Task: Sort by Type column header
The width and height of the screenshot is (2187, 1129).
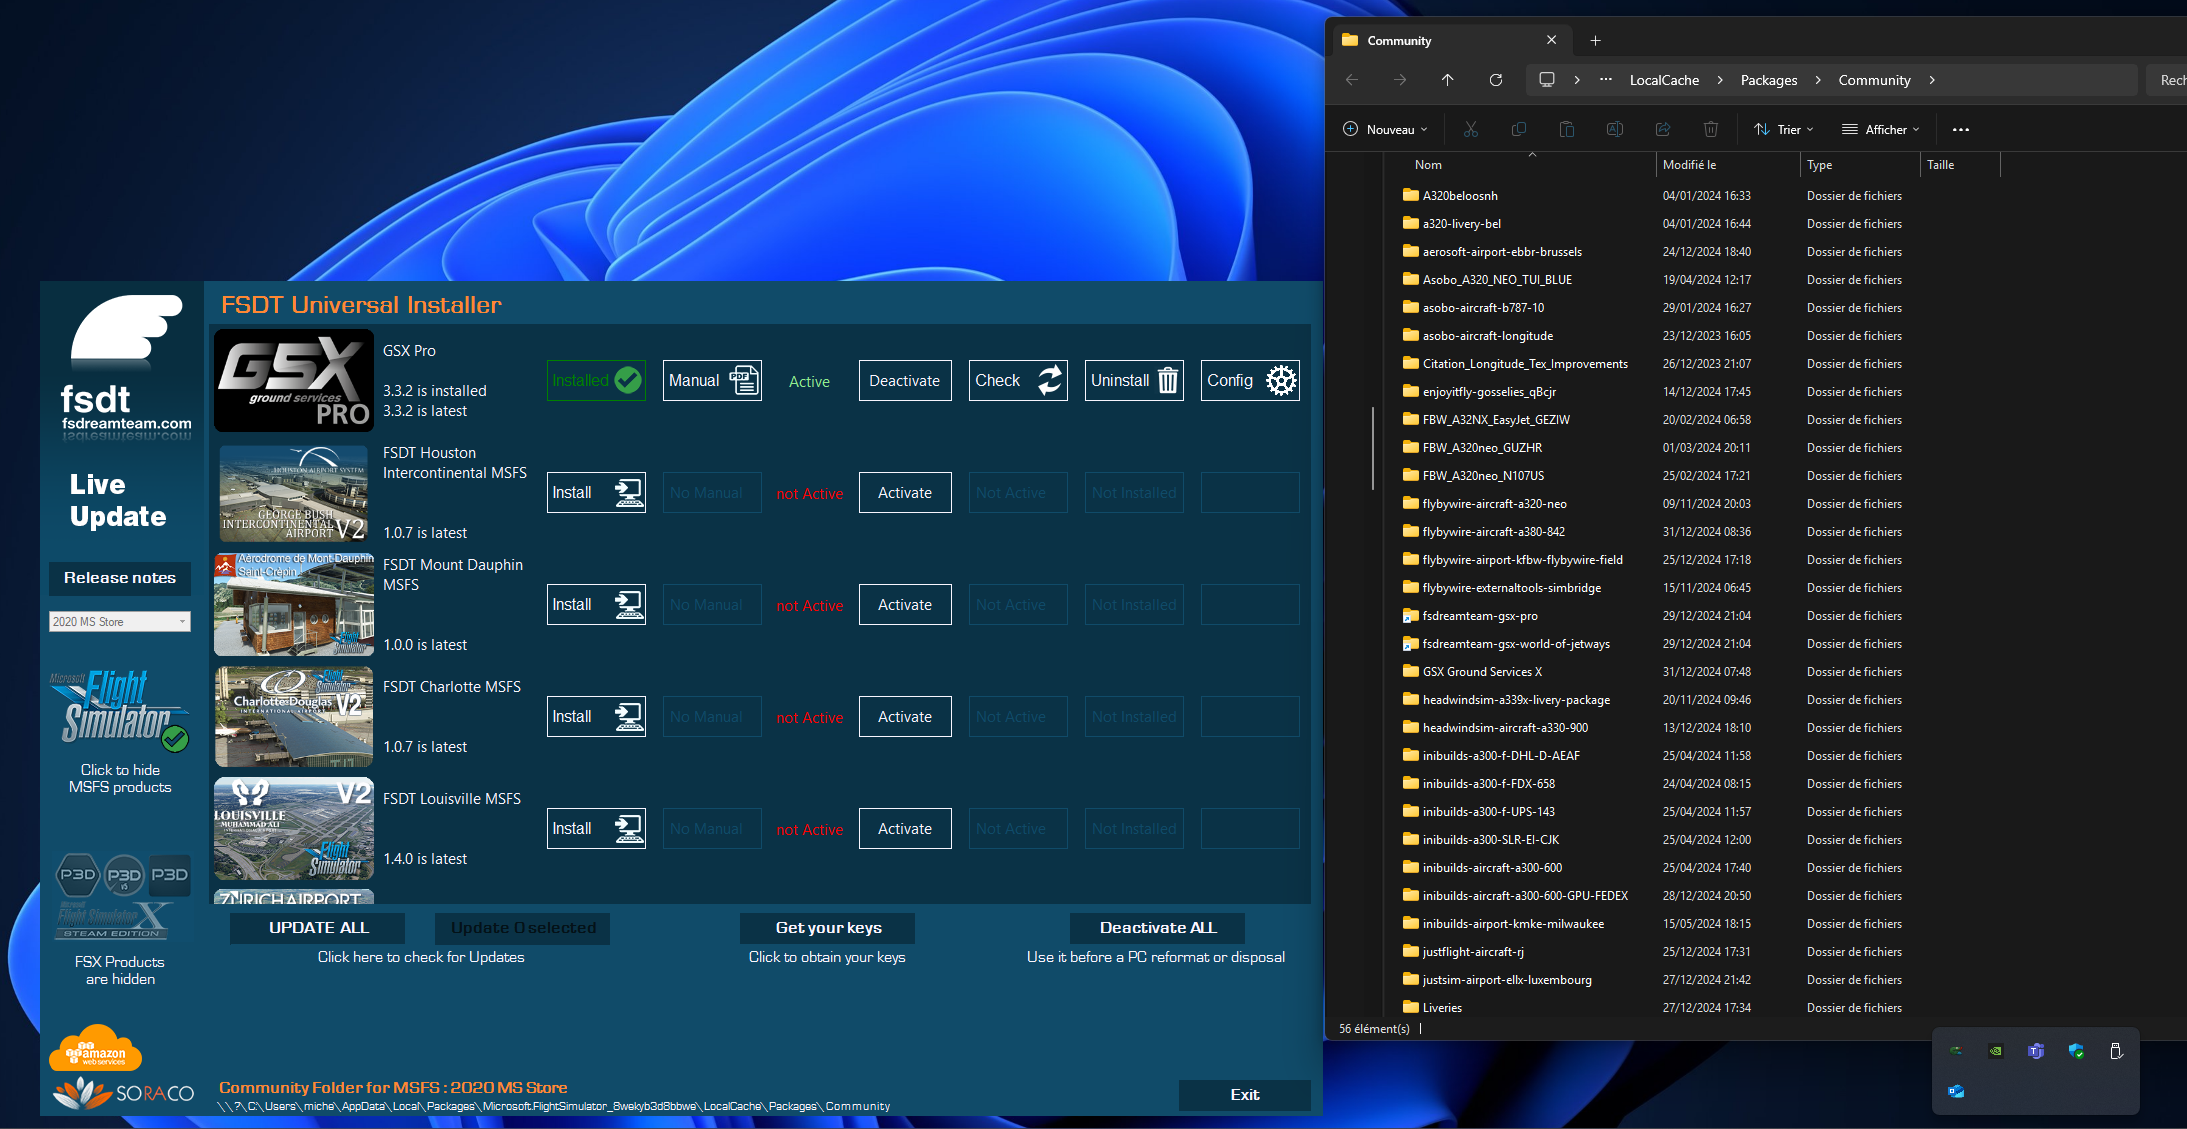Action: pyautogui.click(x=1820, y=165)
